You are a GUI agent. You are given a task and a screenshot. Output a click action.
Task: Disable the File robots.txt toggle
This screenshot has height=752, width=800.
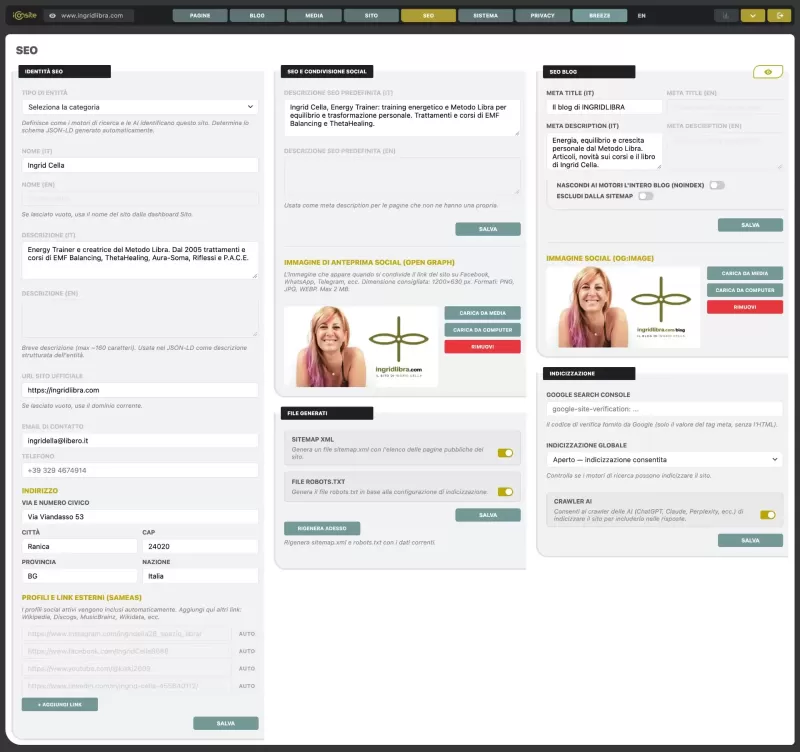coord(505,492)
